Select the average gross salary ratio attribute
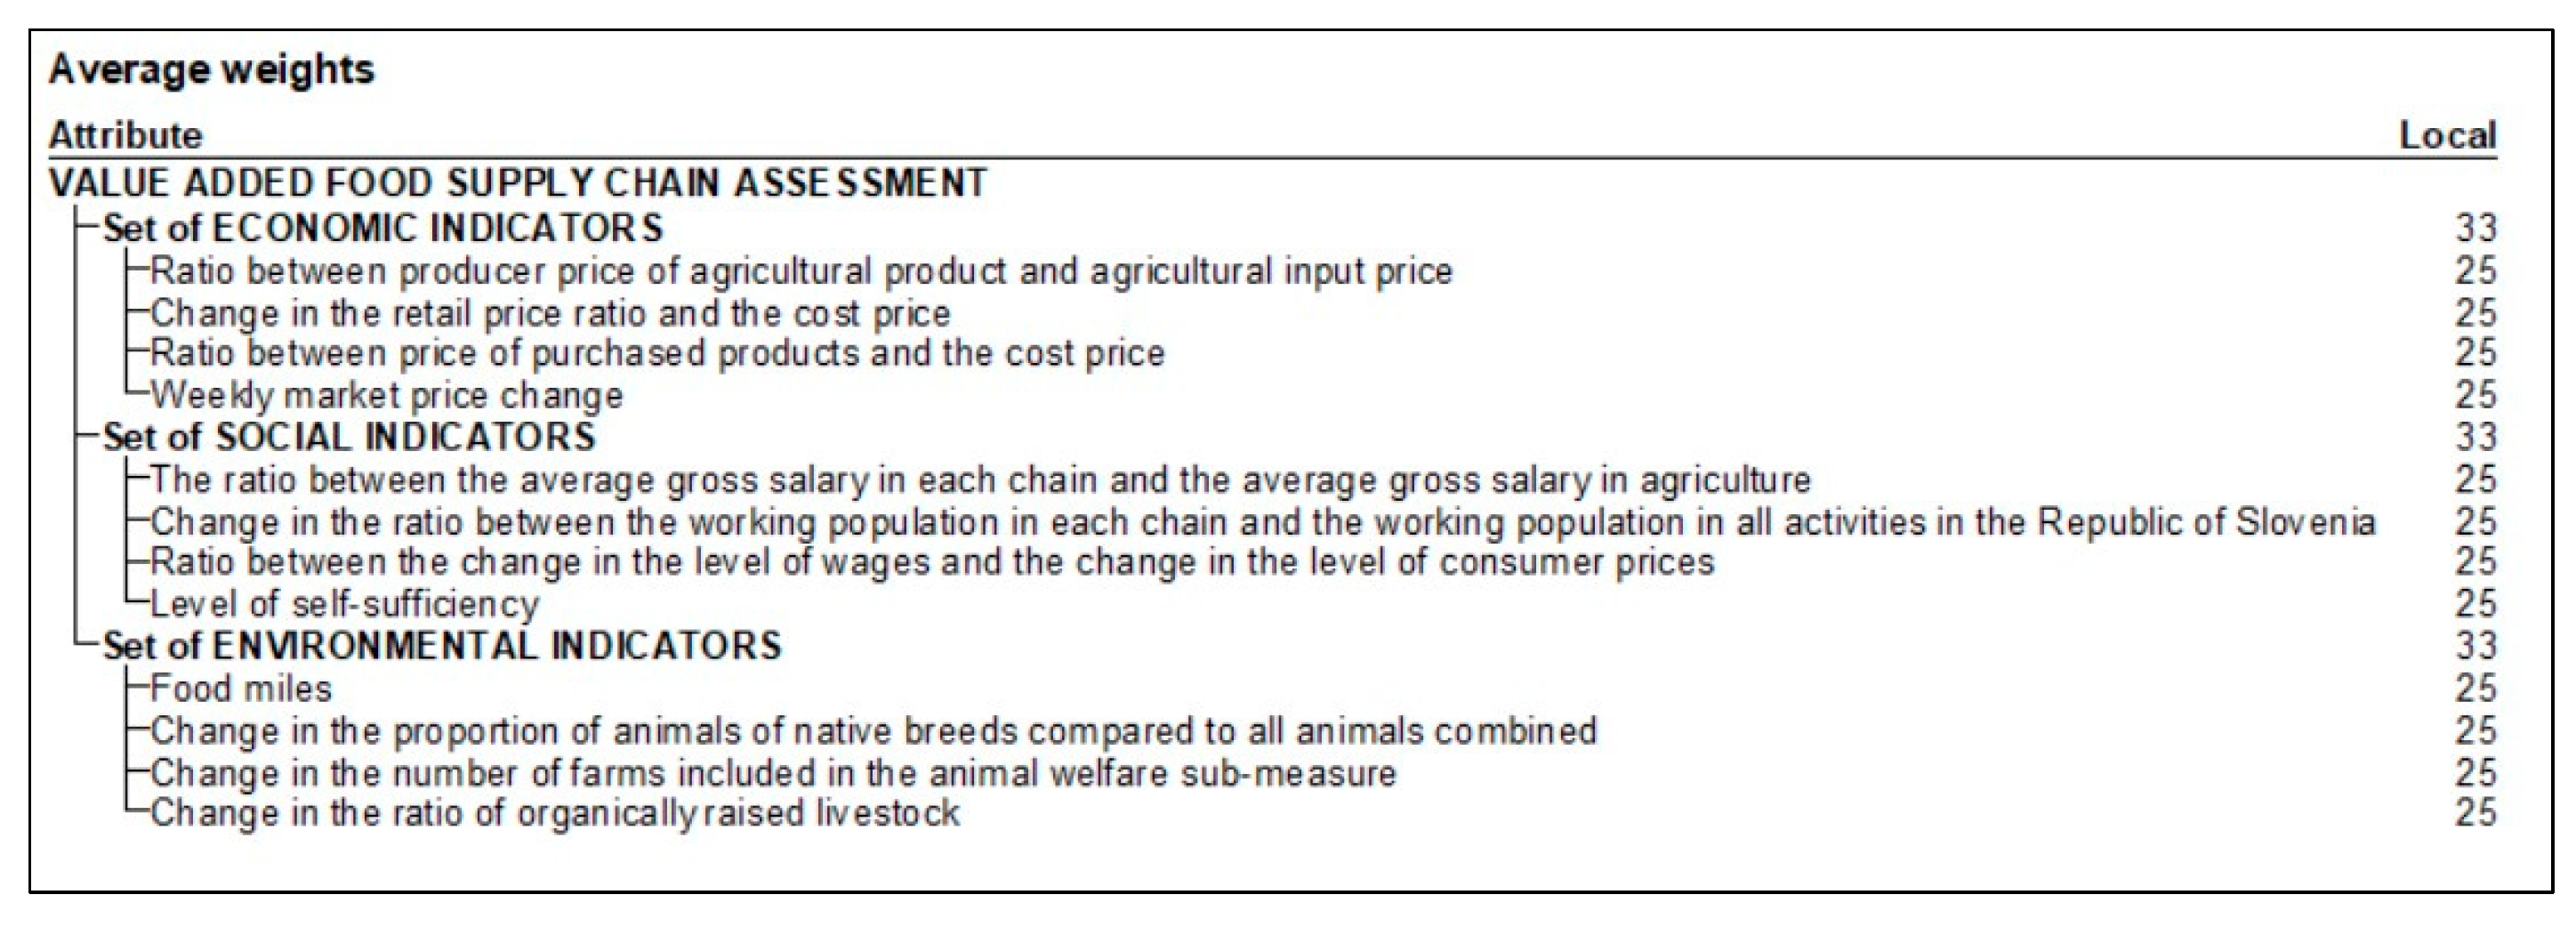This screenshot has width=2576, height=927. tap(980, 480)
